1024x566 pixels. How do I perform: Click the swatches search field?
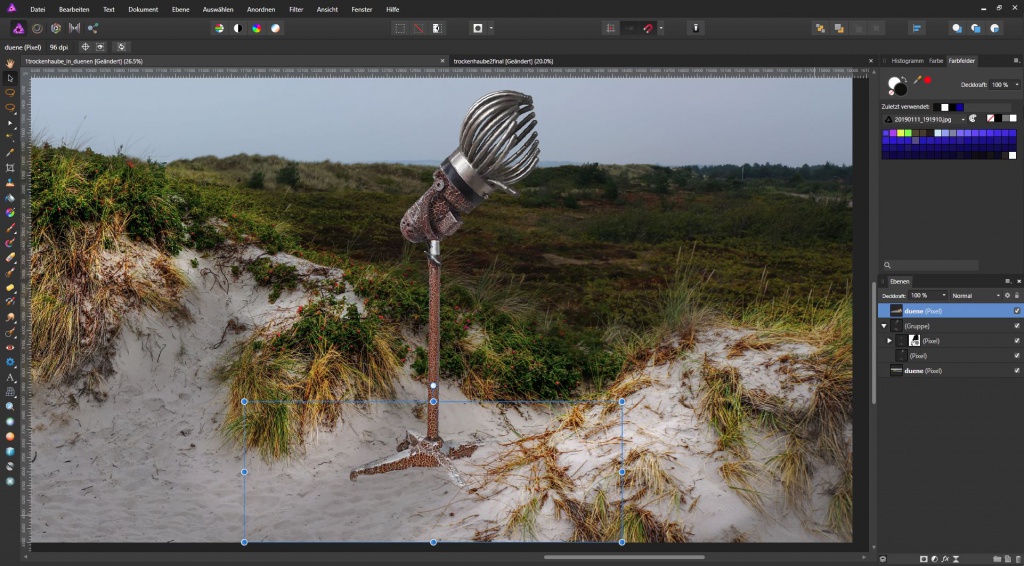pyautogui.click(x=931, y=266)
